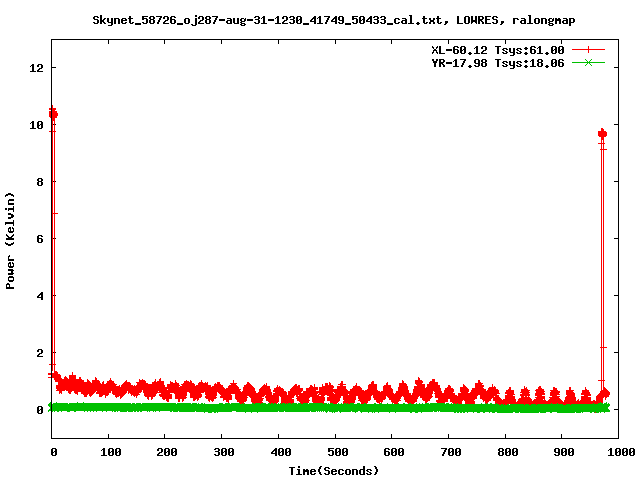Click x-axis tick label 900
The height and width of the screenshot is (480, 640).
coord(564,452)
